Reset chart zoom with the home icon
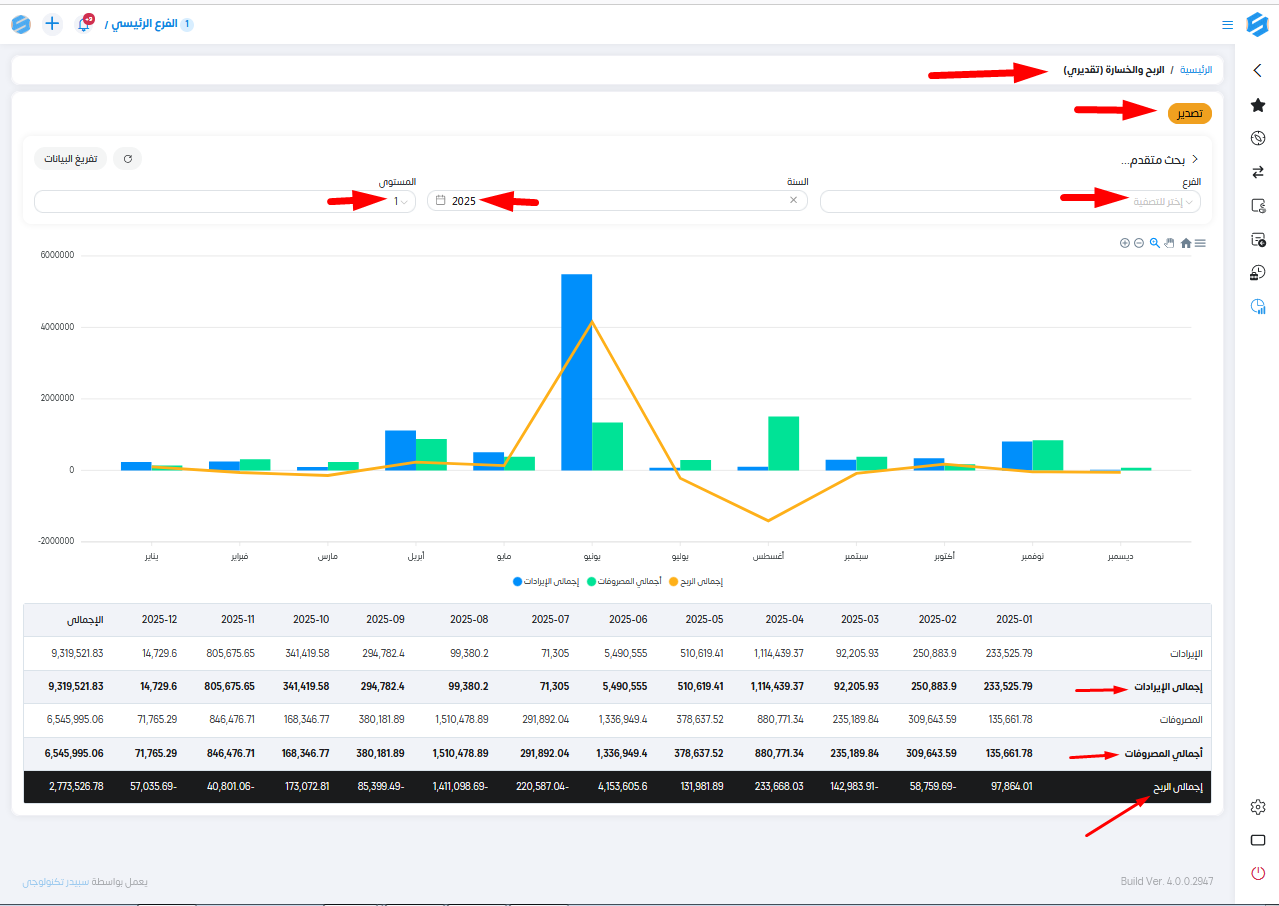 click(1186, 243)
